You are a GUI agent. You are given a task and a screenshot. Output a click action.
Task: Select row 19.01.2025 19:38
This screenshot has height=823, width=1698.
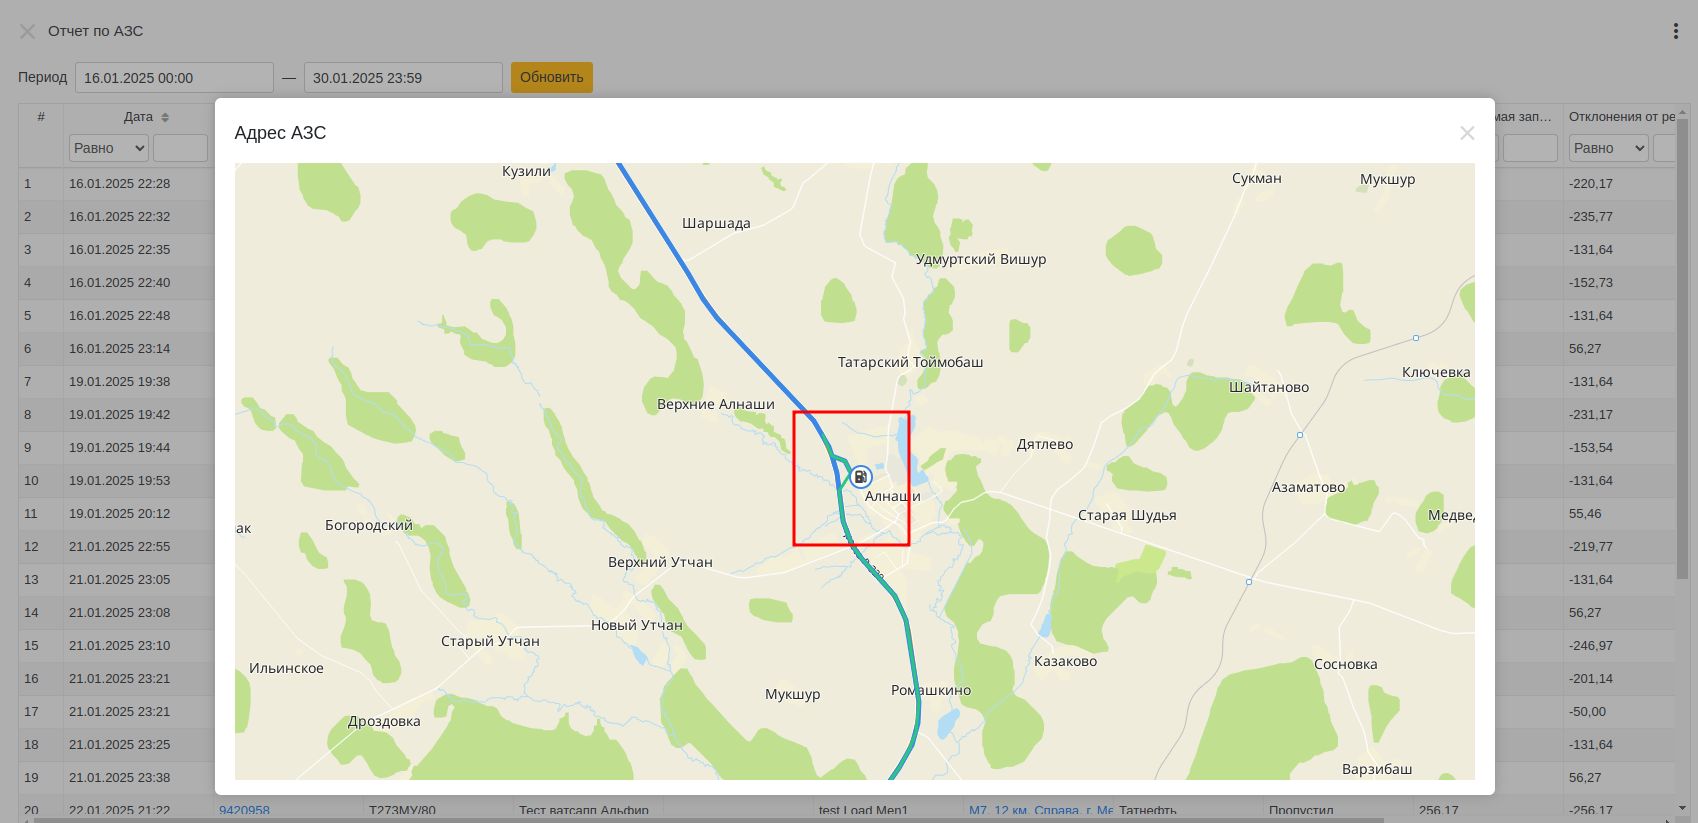pos(119,382)
